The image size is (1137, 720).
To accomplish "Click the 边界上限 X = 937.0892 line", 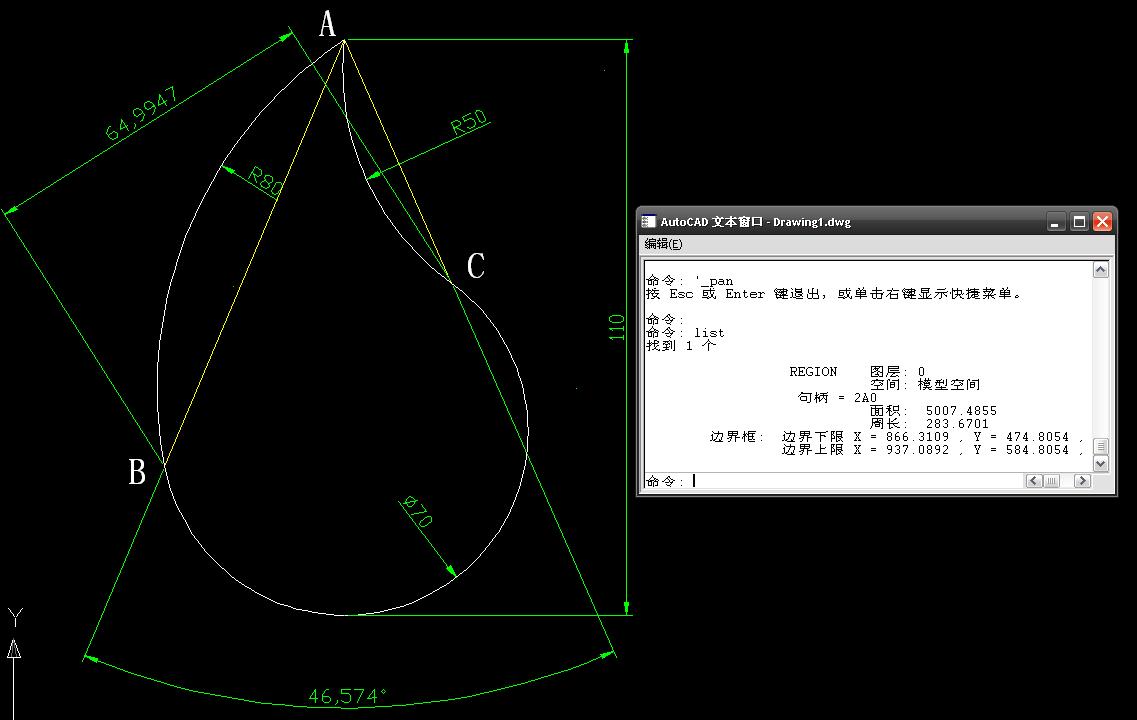I will (x=932, y=450).
